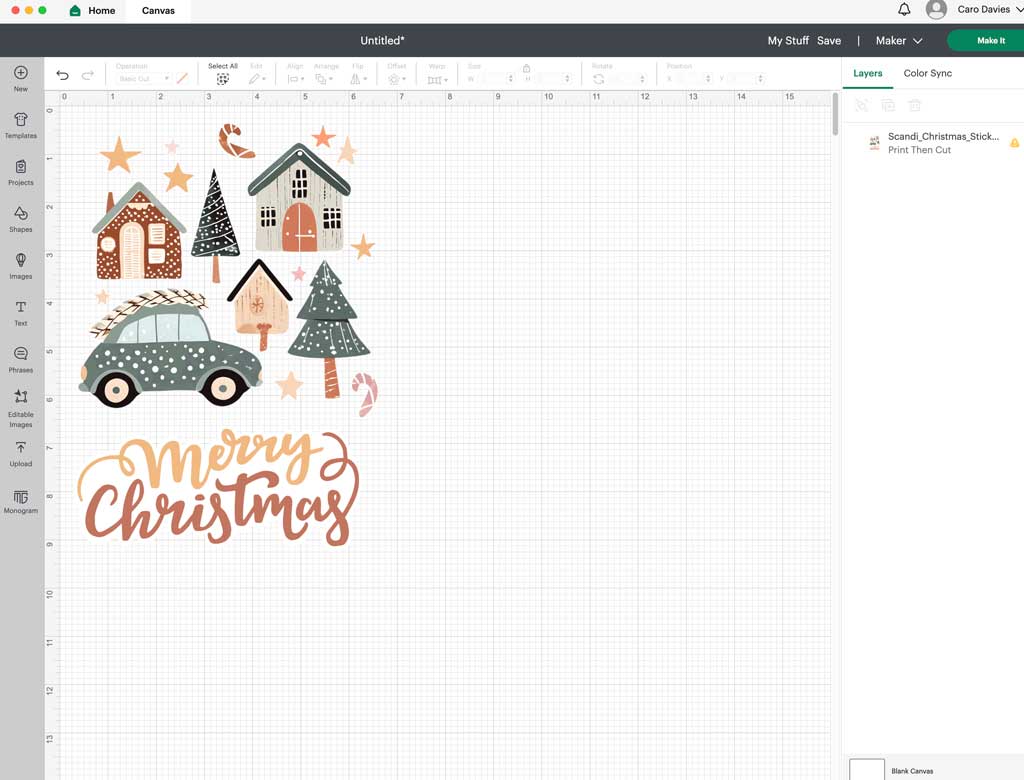
Task: Click the Print Then Cut label
Action: tap(919, 150)
